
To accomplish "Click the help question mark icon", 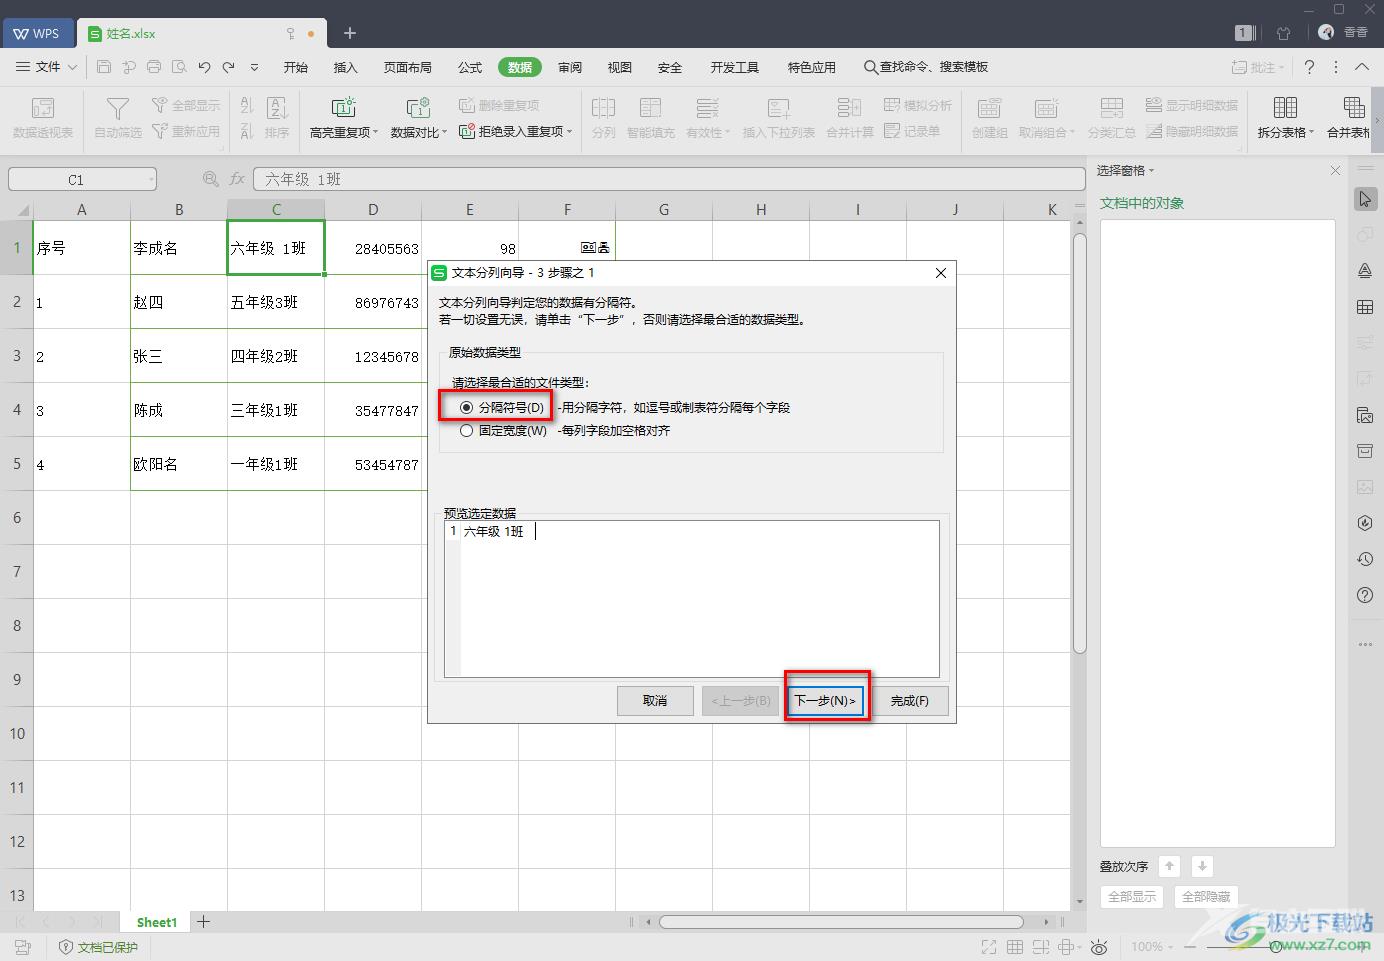I will pos(1309,67).
